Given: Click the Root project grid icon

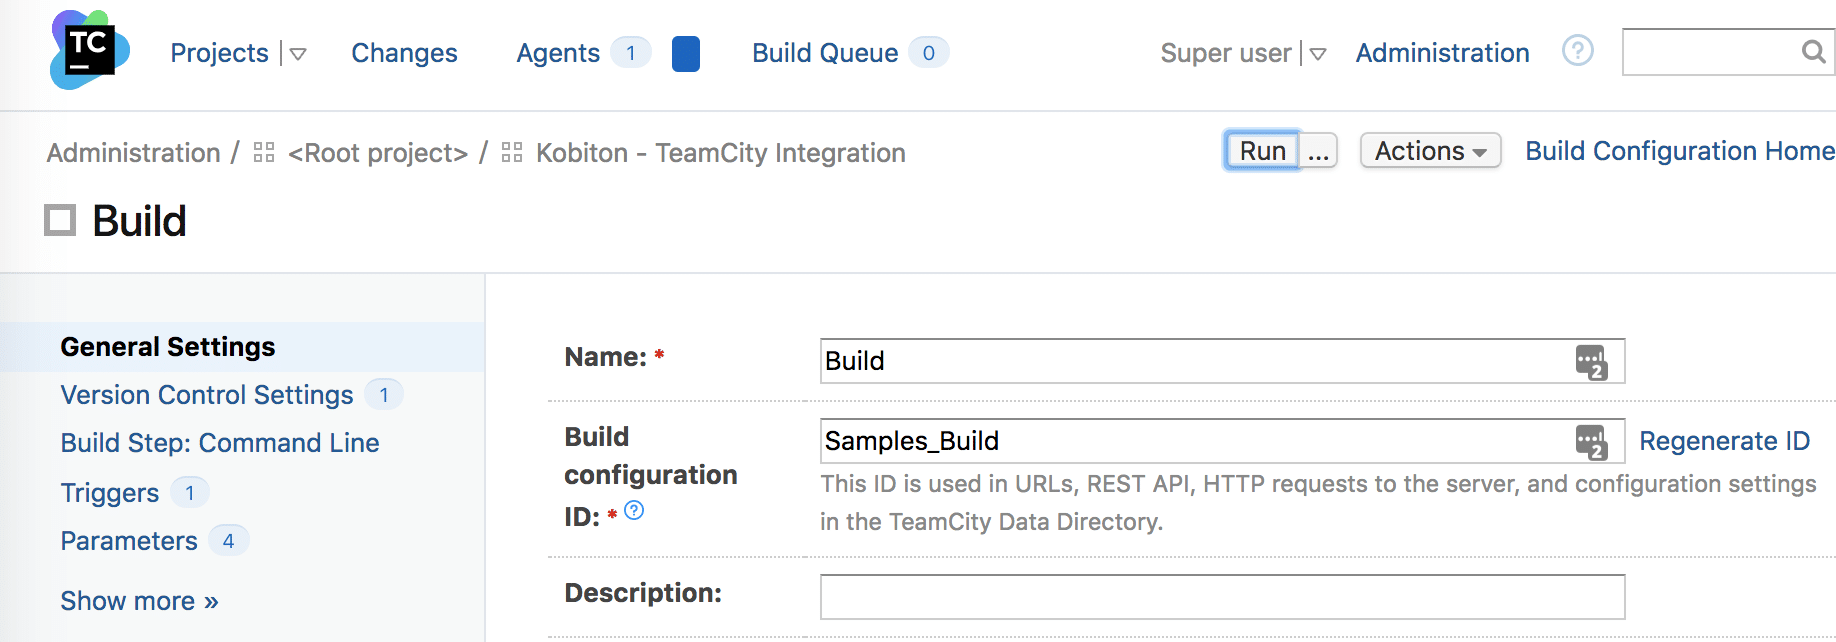Looking at the screenshot, I should click(264, 152).
